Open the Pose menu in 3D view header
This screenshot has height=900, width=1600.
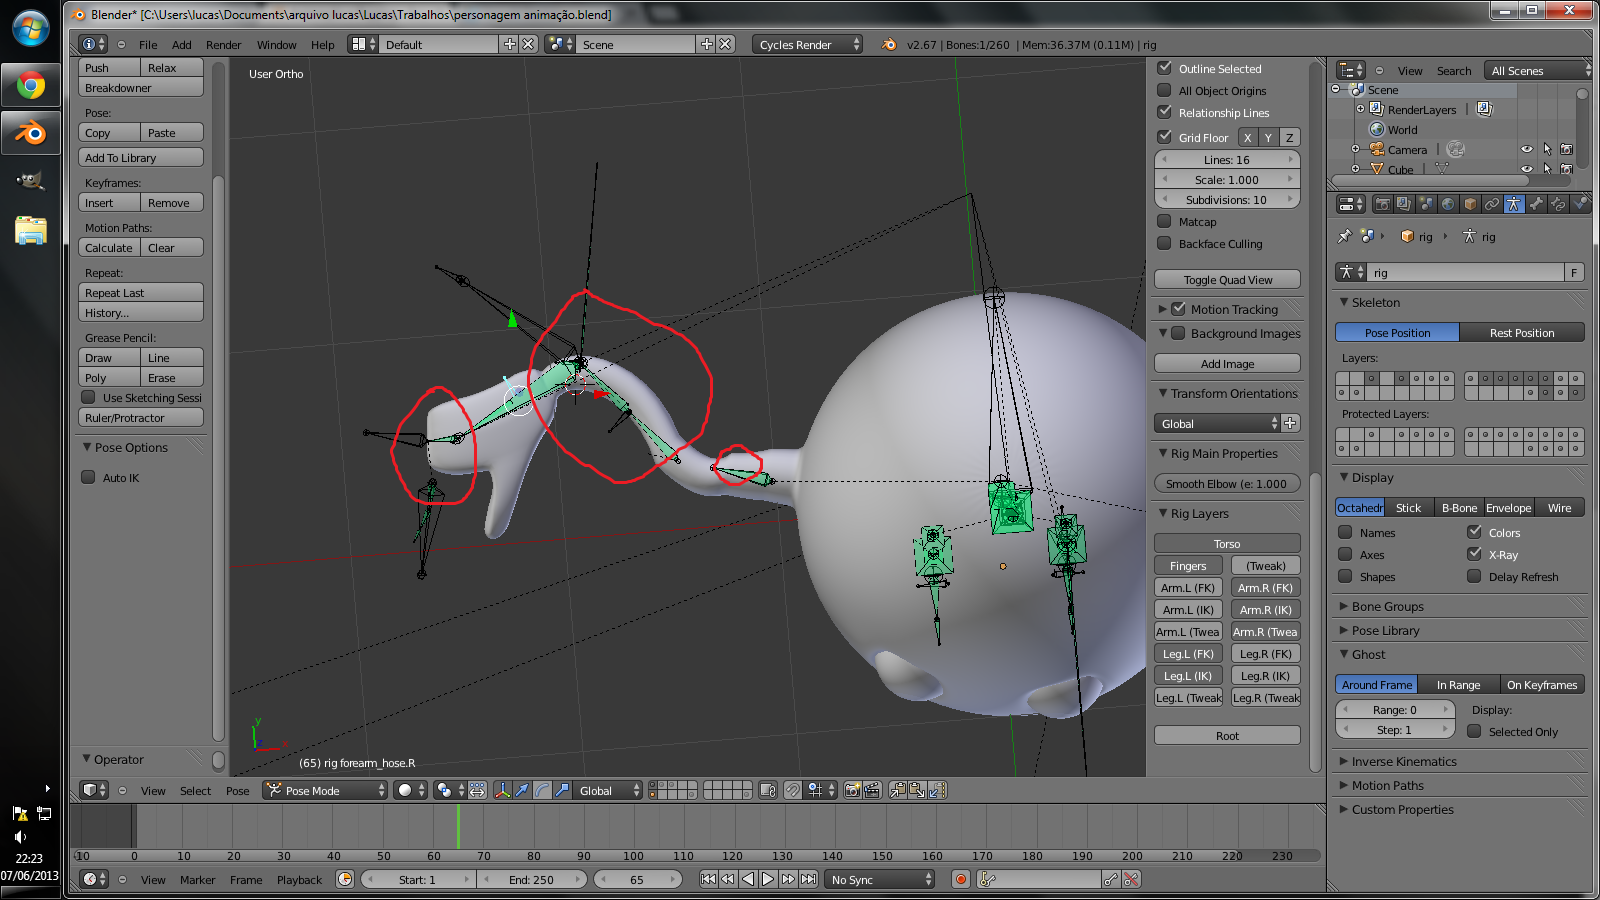click(x=237, y=791)
